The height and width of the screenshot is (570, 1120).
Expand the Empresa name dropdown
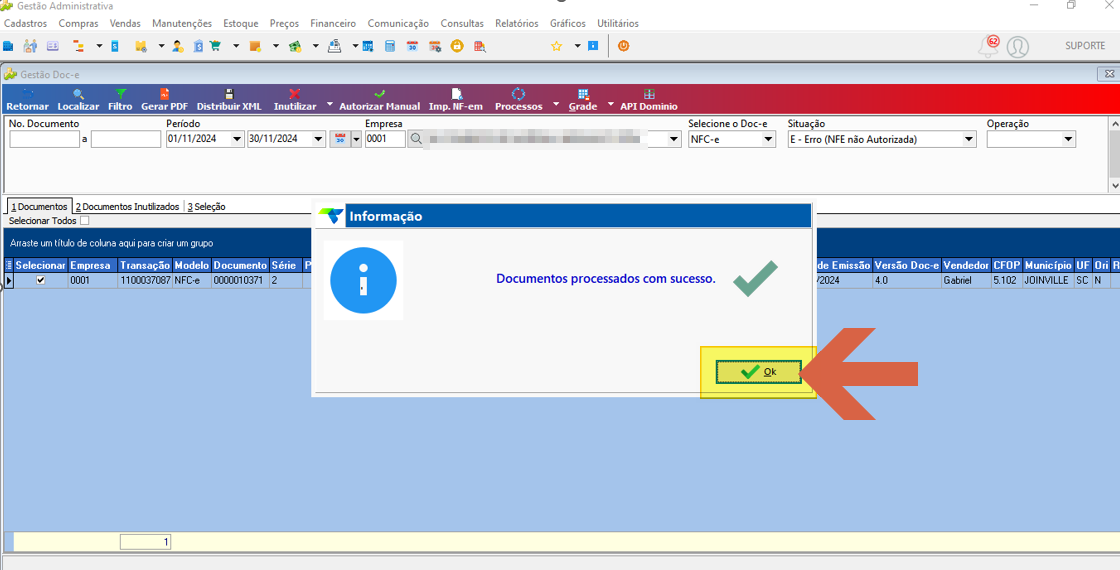pyautogui.click(x=674, y=140)
